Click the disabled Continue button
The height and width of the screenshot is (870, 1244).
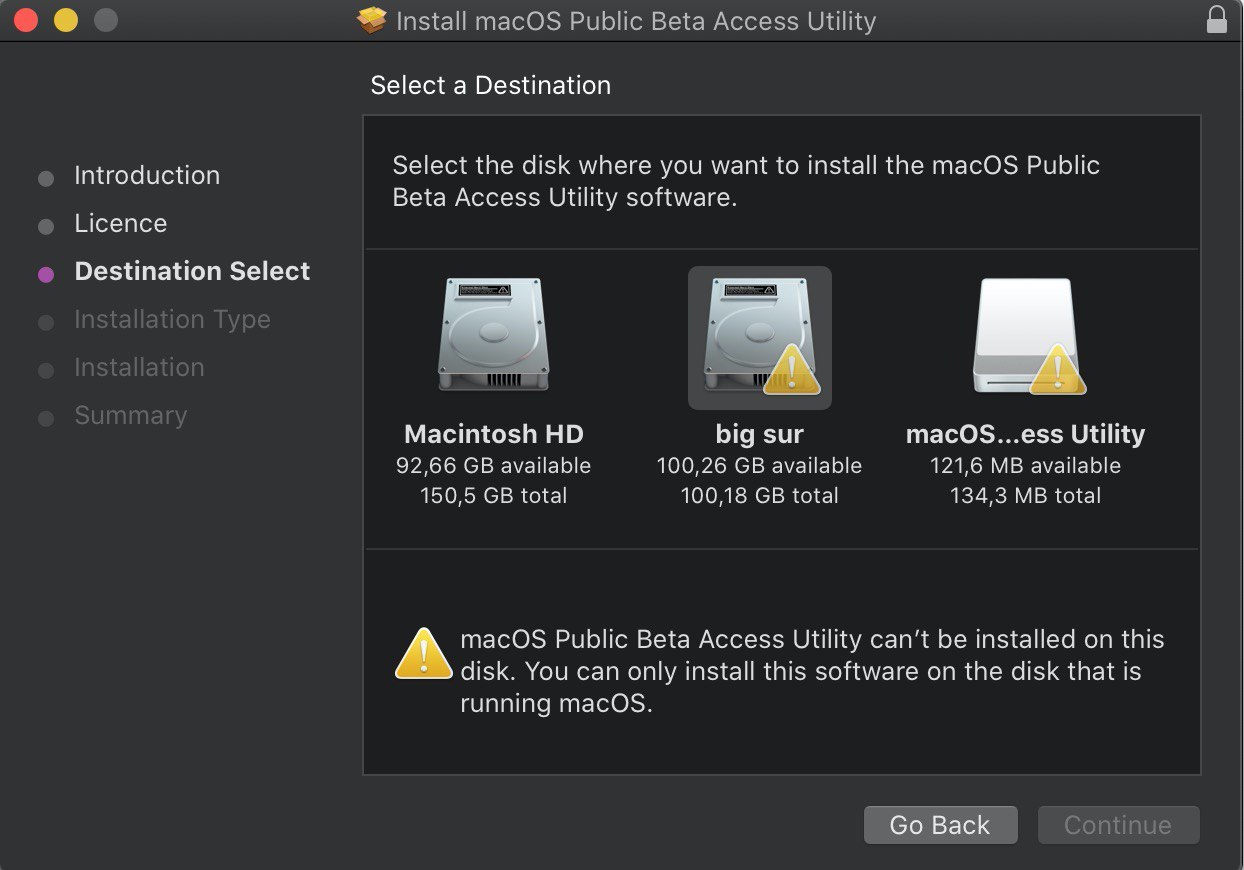pyautogui.click(x=1118, y=825)
